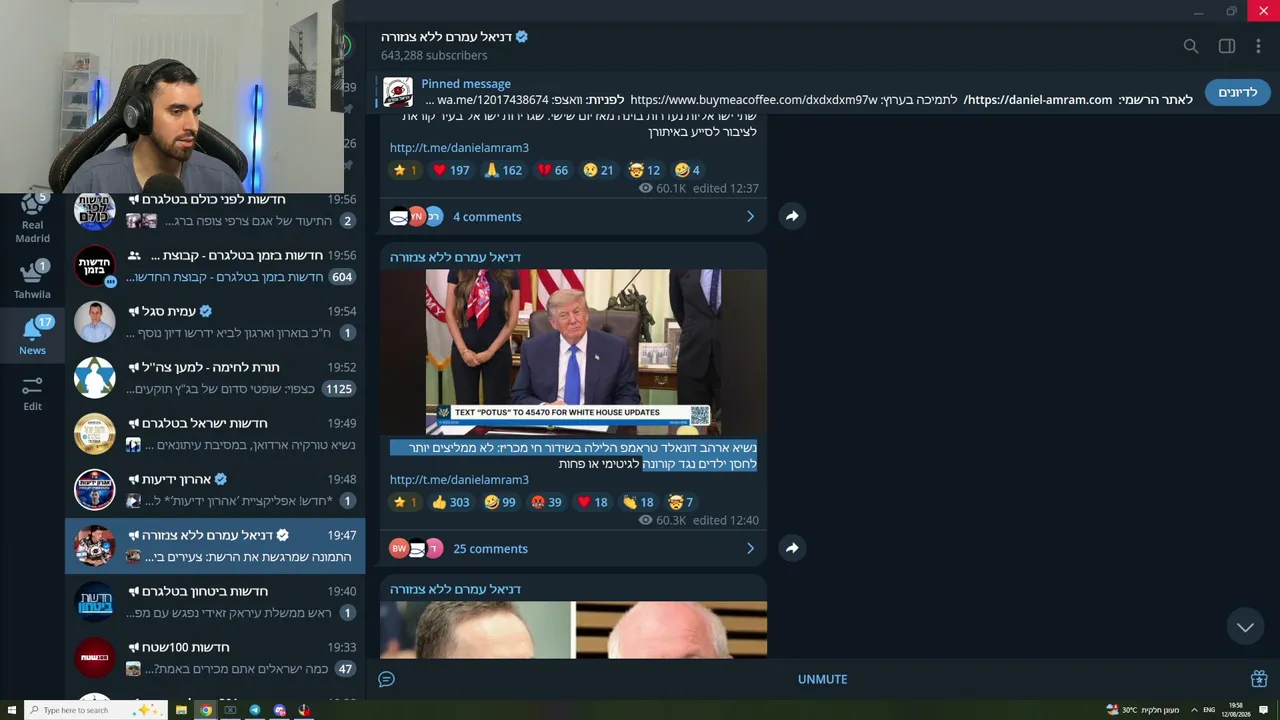Click the 604 unread badge
This screenshot has height=720, width=1280.
point(342,277)
